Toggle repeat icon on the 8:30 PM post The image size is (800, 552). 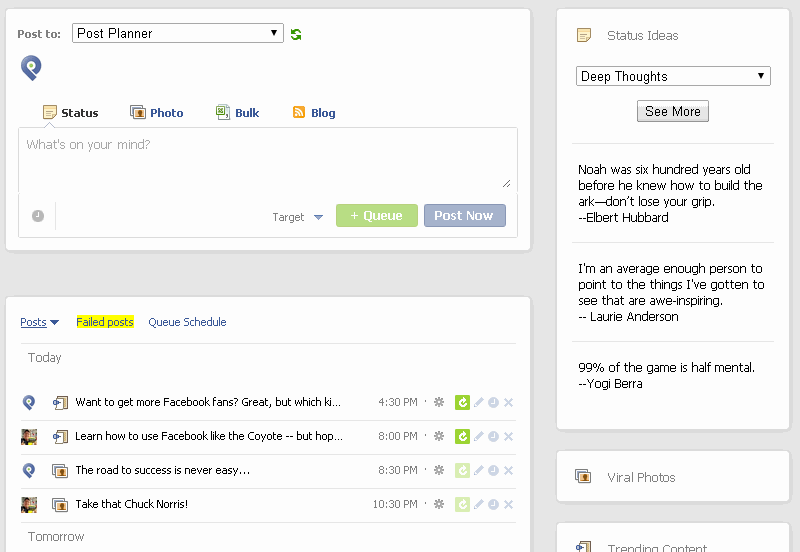click(462, 471)
